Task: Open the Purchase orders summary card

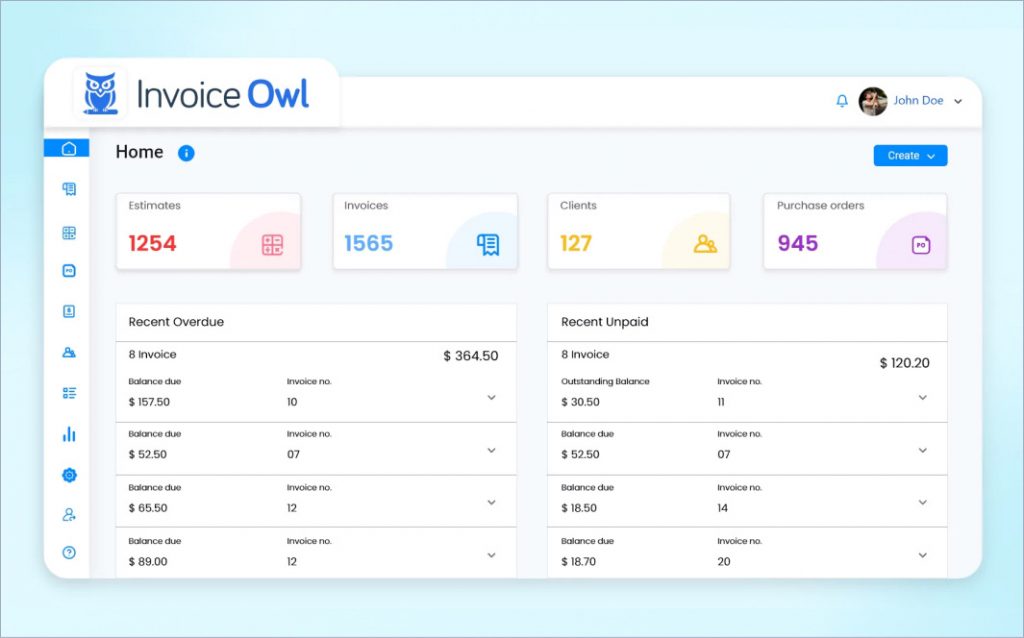Action: tap(855, 231)
